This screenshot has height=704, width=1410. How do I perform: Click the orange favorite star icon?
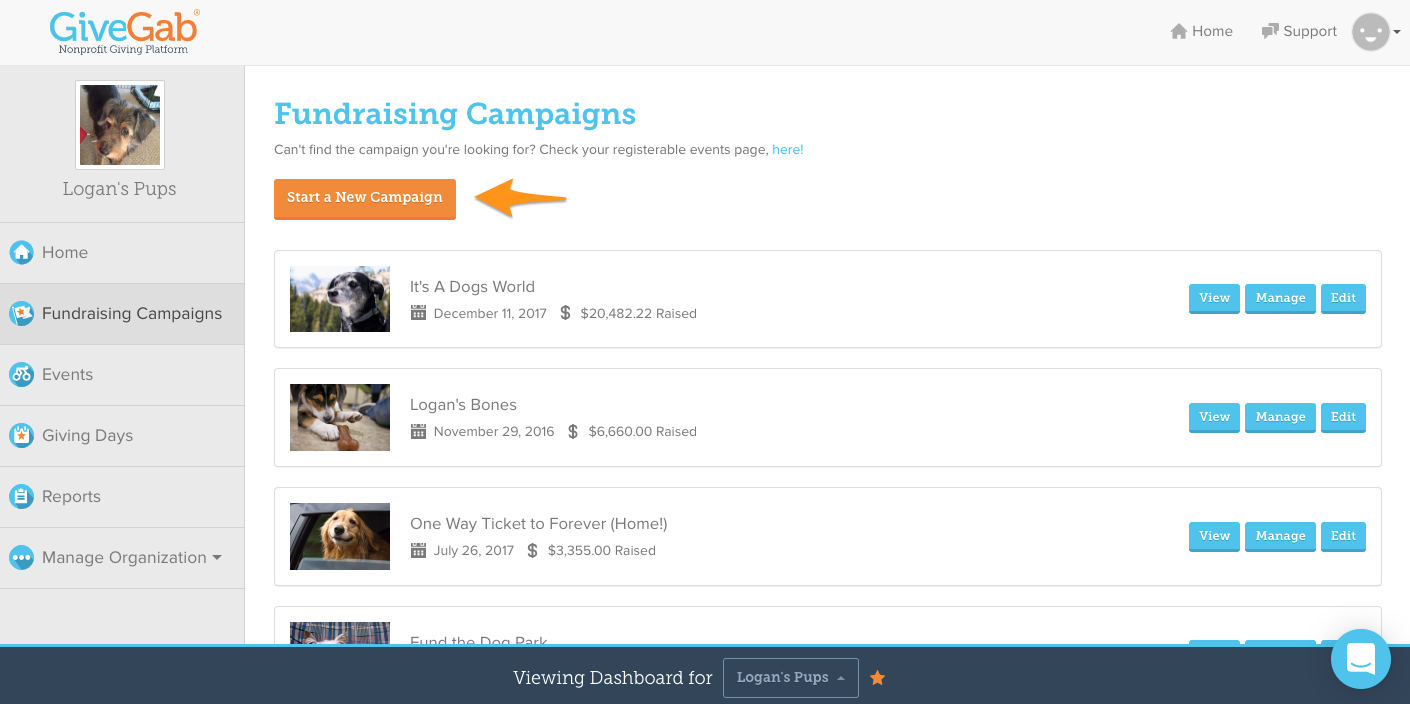point(877,678)
